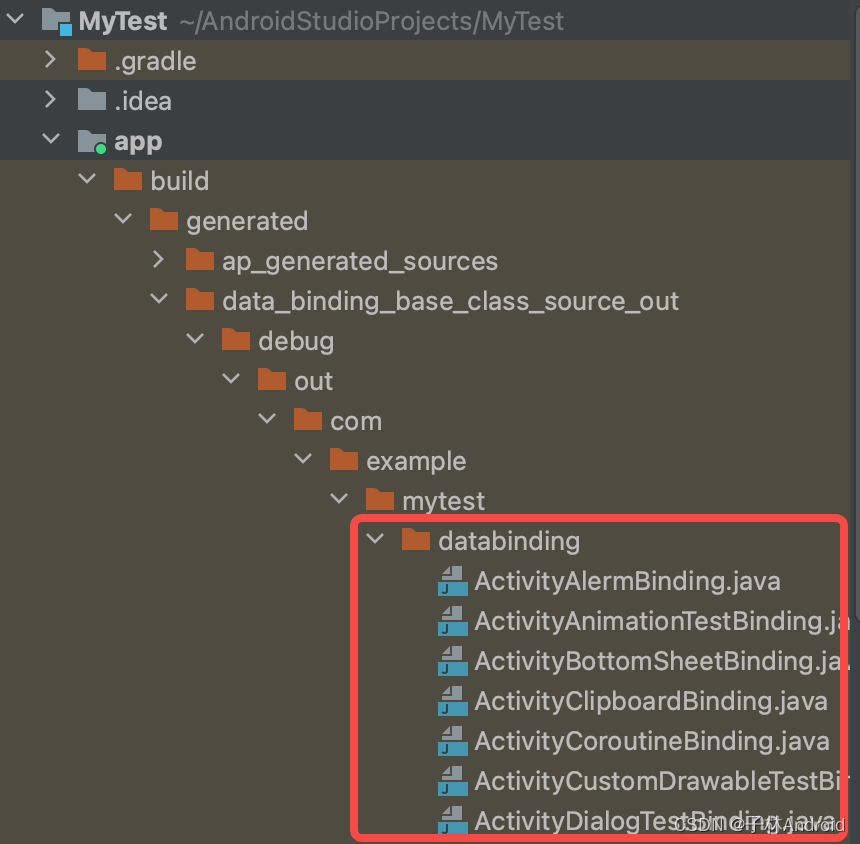Click the build folder icon

128,179
